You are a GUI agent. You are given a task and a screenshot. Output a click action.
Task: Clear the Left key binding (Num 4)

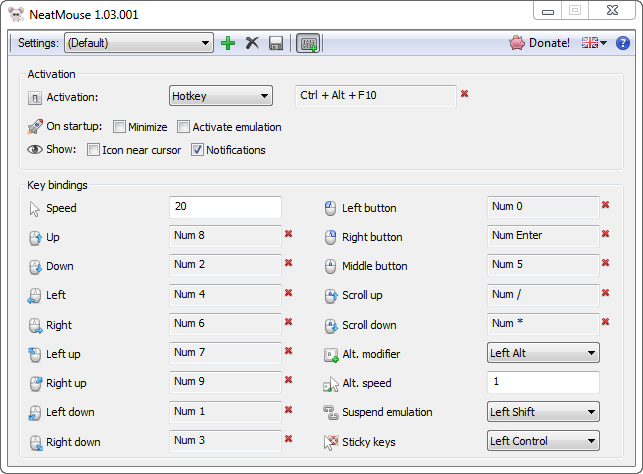click(289, 293)
